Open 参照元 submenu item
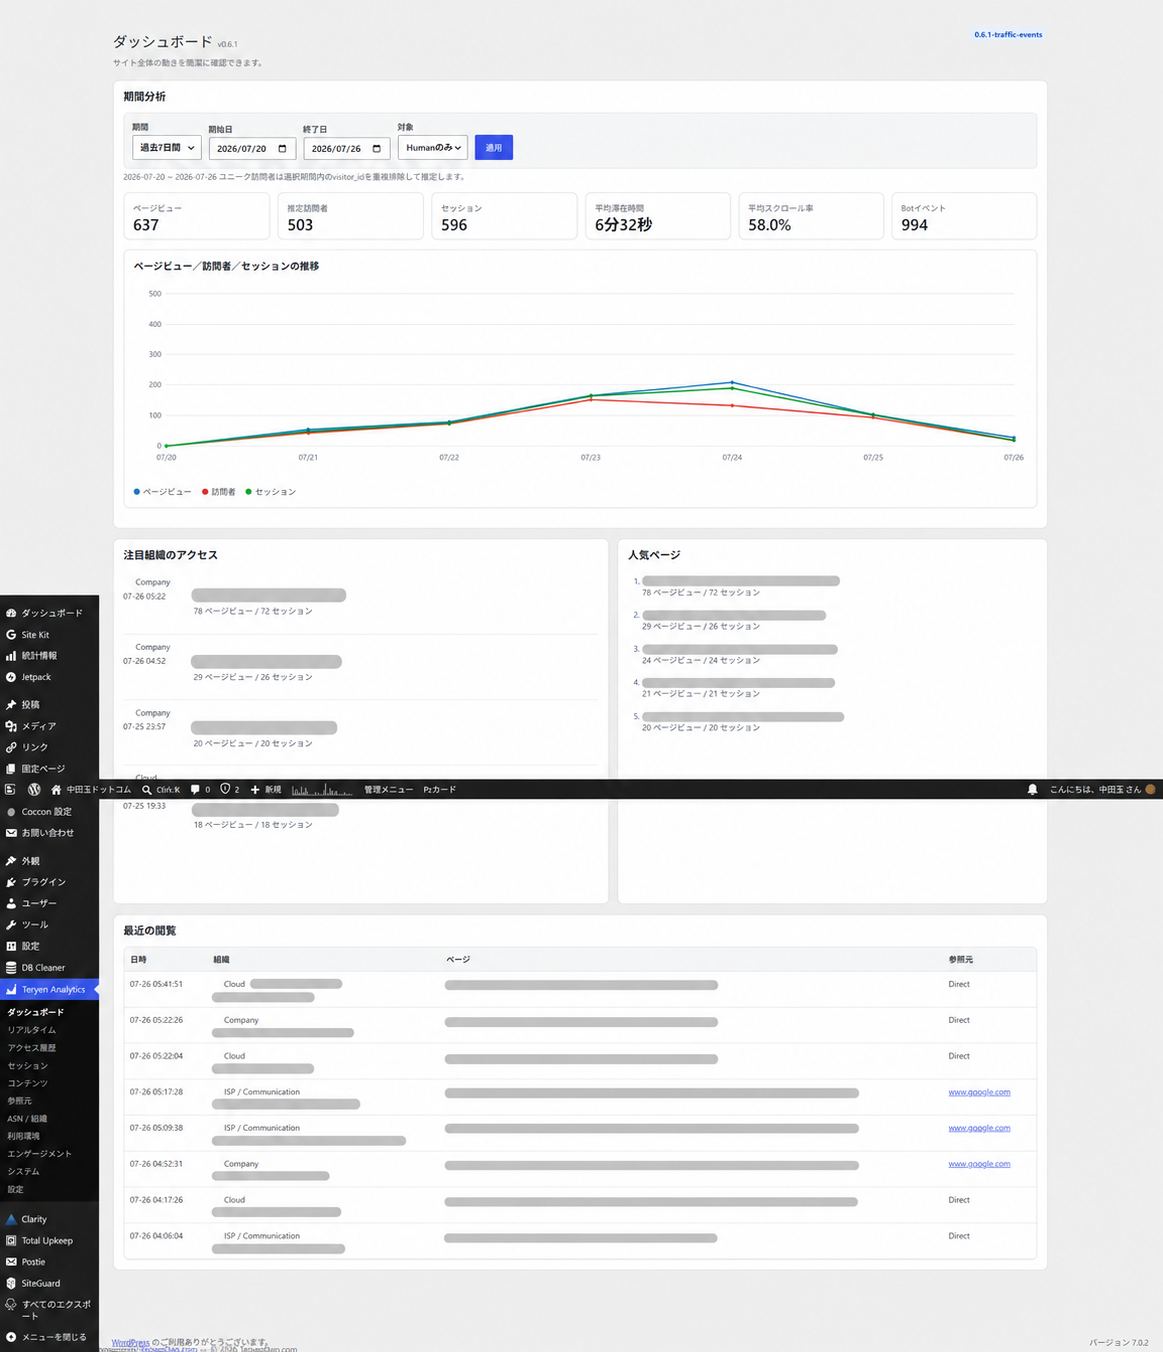 (x=20, y=1101)
